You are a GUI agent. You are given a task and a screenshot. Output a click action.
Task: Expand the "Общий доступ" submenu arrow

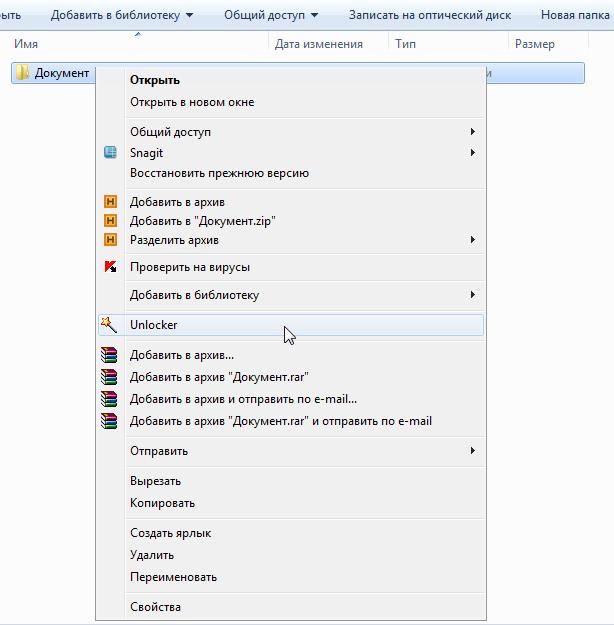coord(472,132)
